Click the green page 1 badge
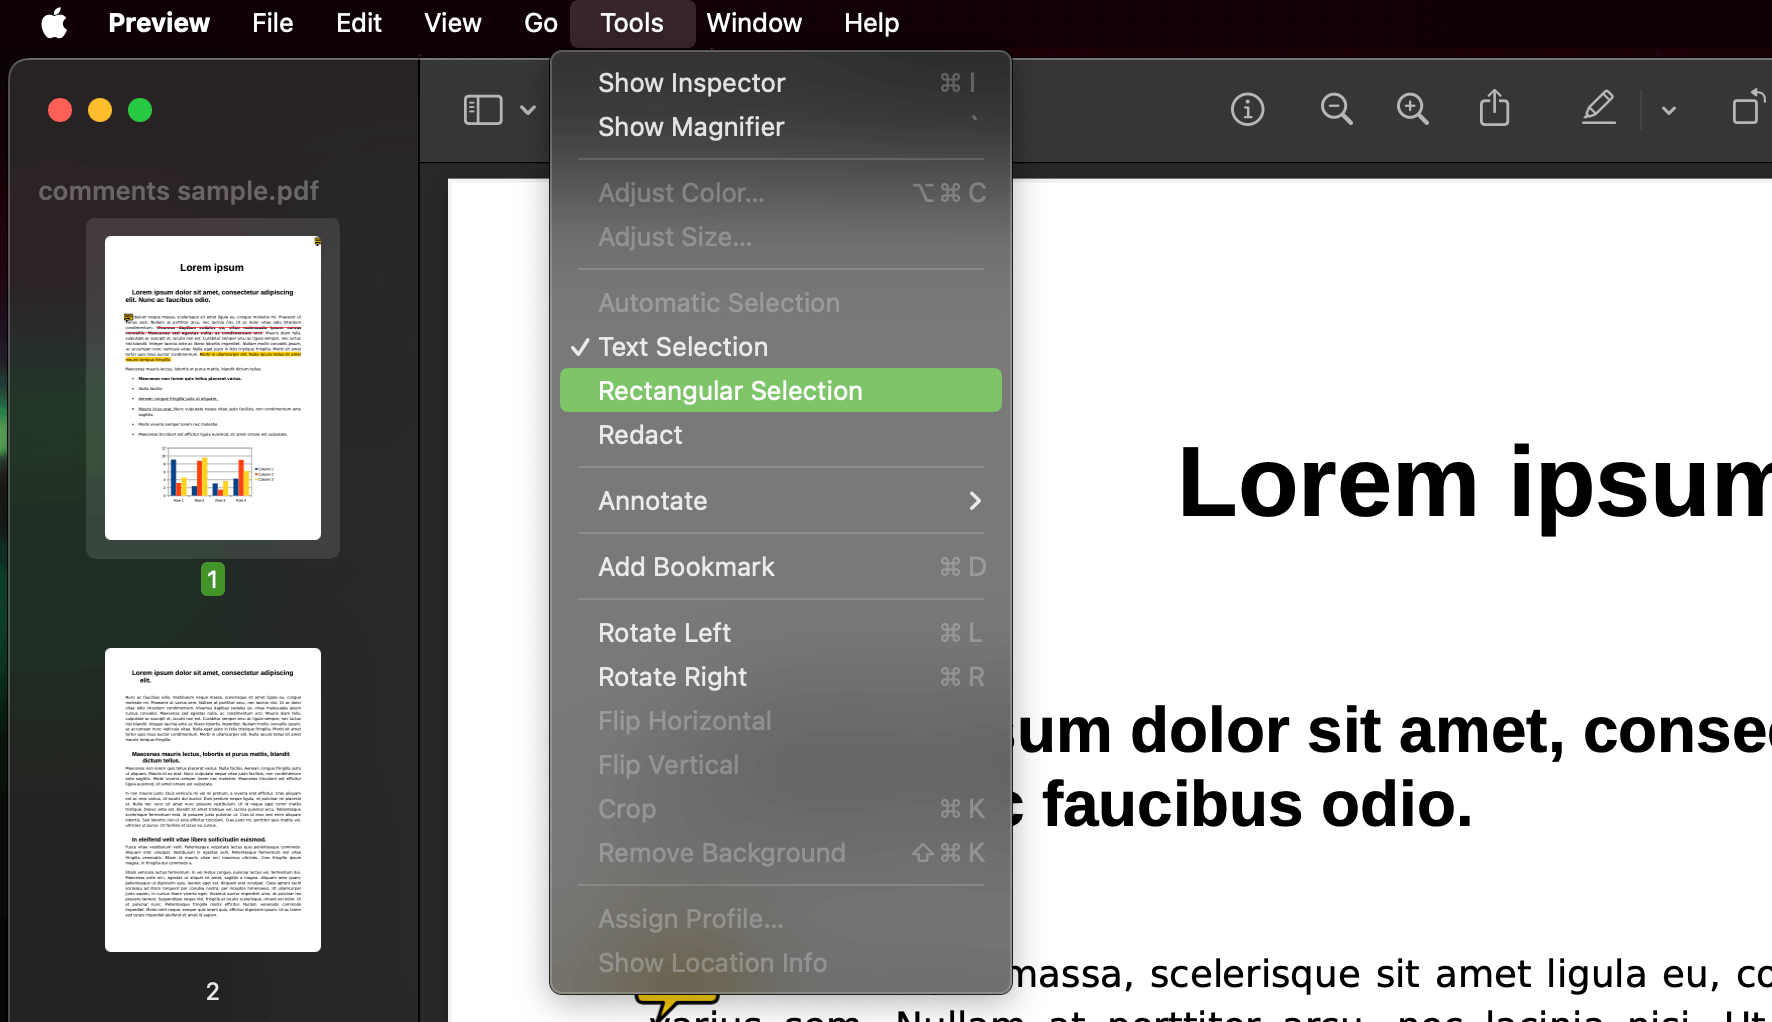This screenshot has width=1772, height=1022. pyautogui.click(x=212, y=579)
